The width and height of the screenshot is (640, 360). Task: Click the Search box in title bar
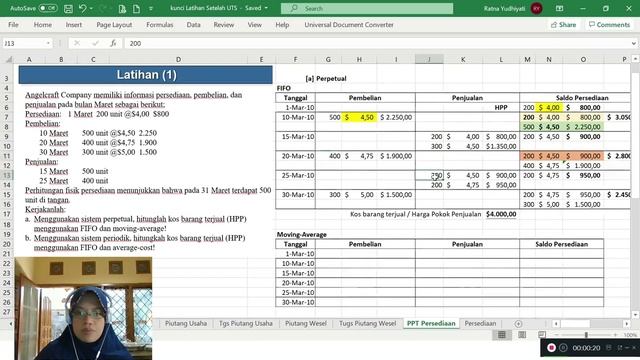pyautogui.click(x=367, y=8)
